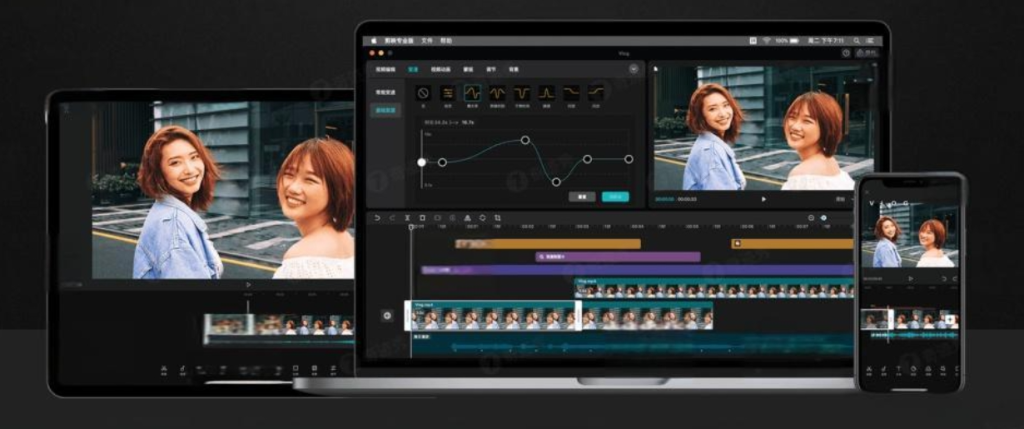This screenshot has height=429, width=1024.
Task: Select the white-outlined clip on the phone timeline
Action: (877, 320)
